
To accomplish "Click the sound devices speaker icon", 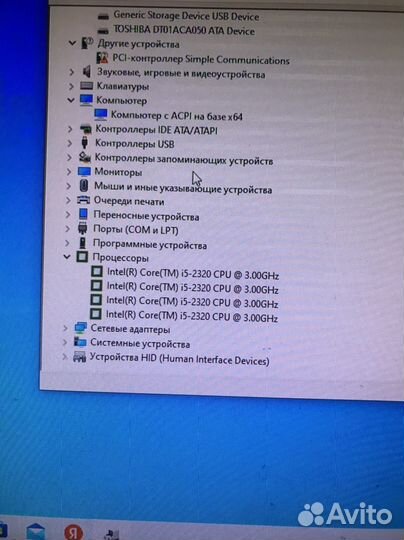I will point(87,72).
